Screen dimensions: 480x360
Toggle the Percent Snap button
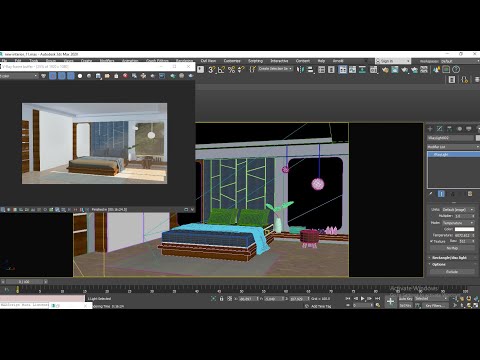[231, 69]
